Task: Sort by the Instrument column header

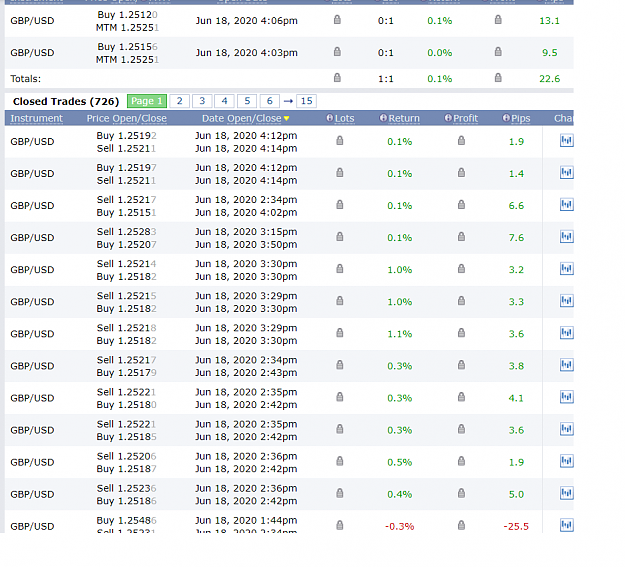Action: pos(36,118)
